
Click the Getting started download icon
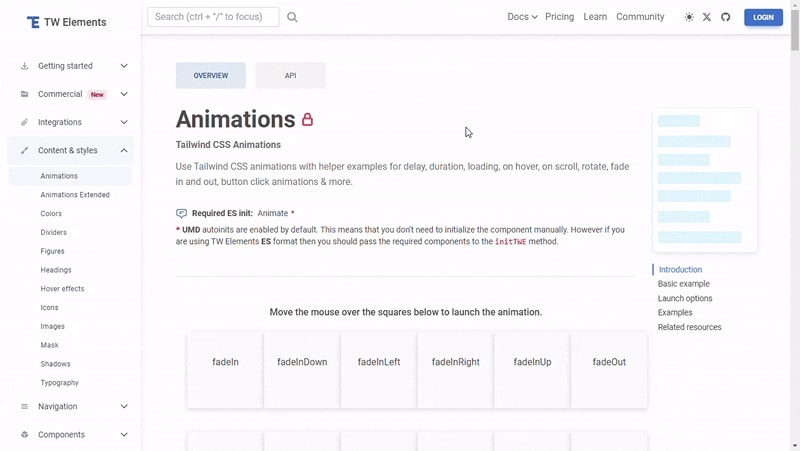[25, 66]
